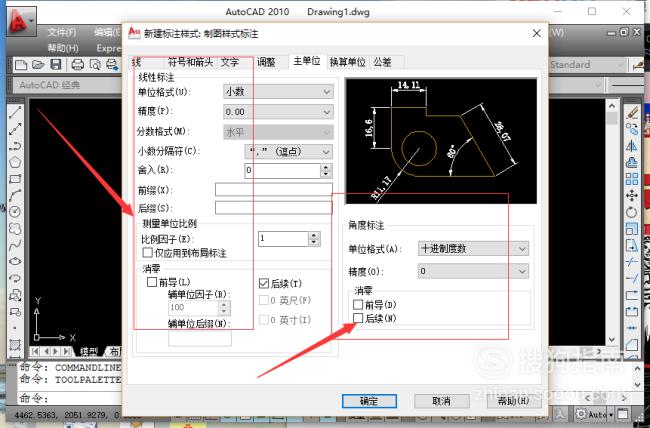Select the Ellipse tool
Viewport: 650px width, 428px height.
coord(15,262)
